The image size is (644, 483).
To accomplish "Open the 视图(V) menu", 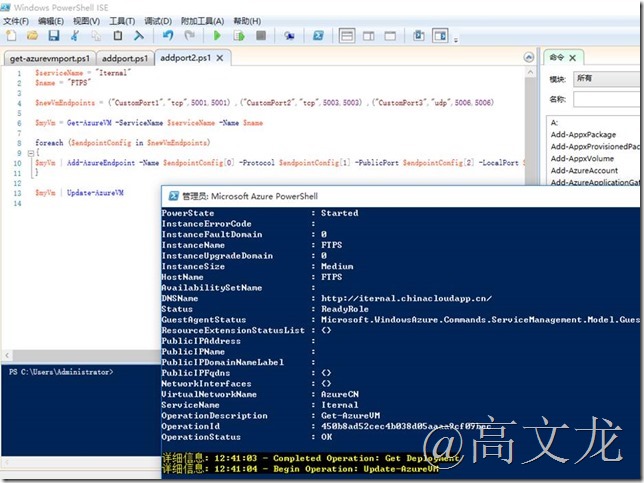I will tap(86, 21).
